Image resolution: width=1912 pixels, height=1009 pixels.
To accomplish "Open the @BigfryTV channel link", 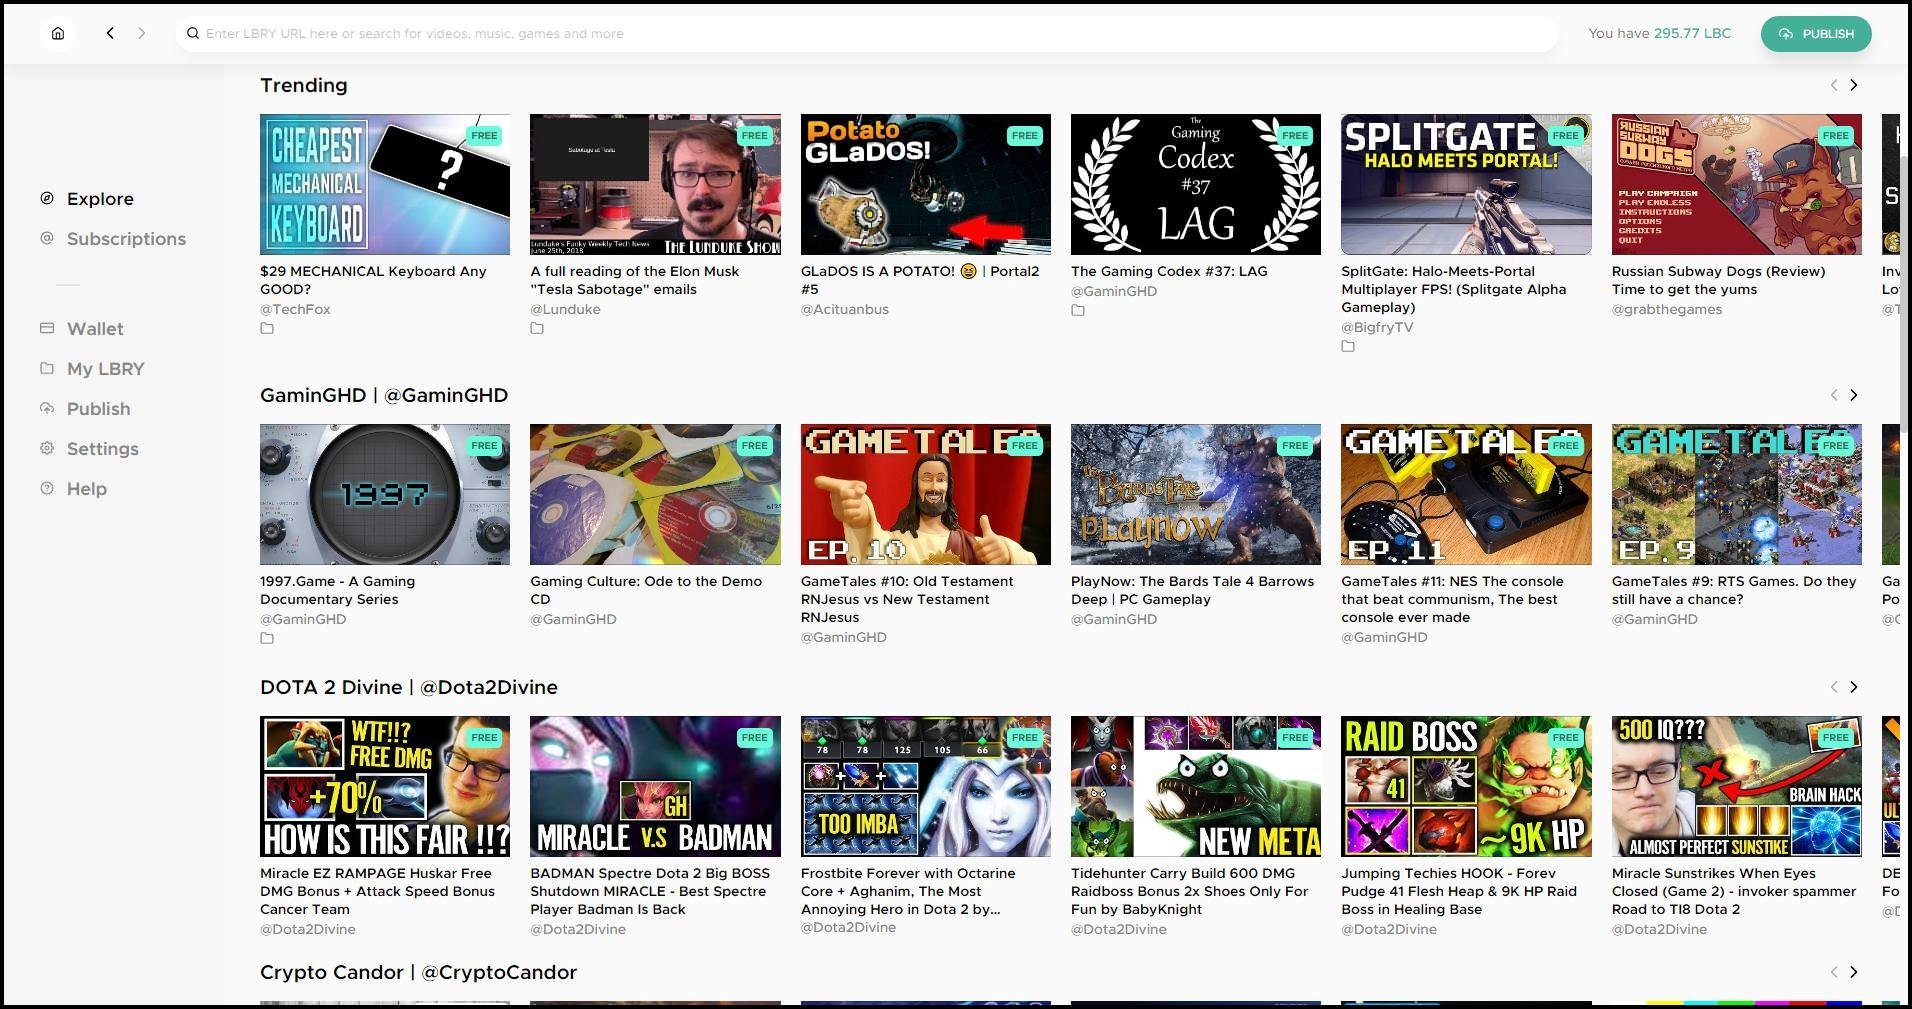I will tap(1377, 327).
